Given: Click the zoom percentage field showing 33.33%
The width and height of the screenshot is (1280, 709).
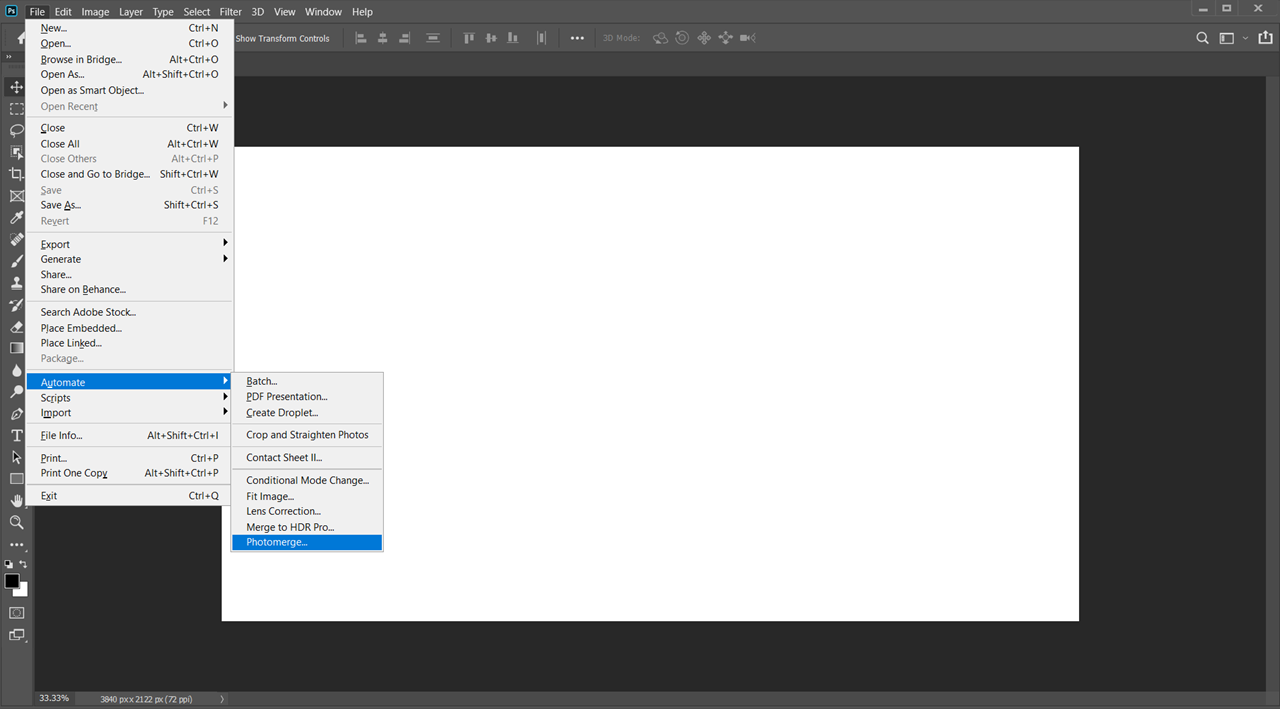Looking at the screenshot, I should (54, 698).
